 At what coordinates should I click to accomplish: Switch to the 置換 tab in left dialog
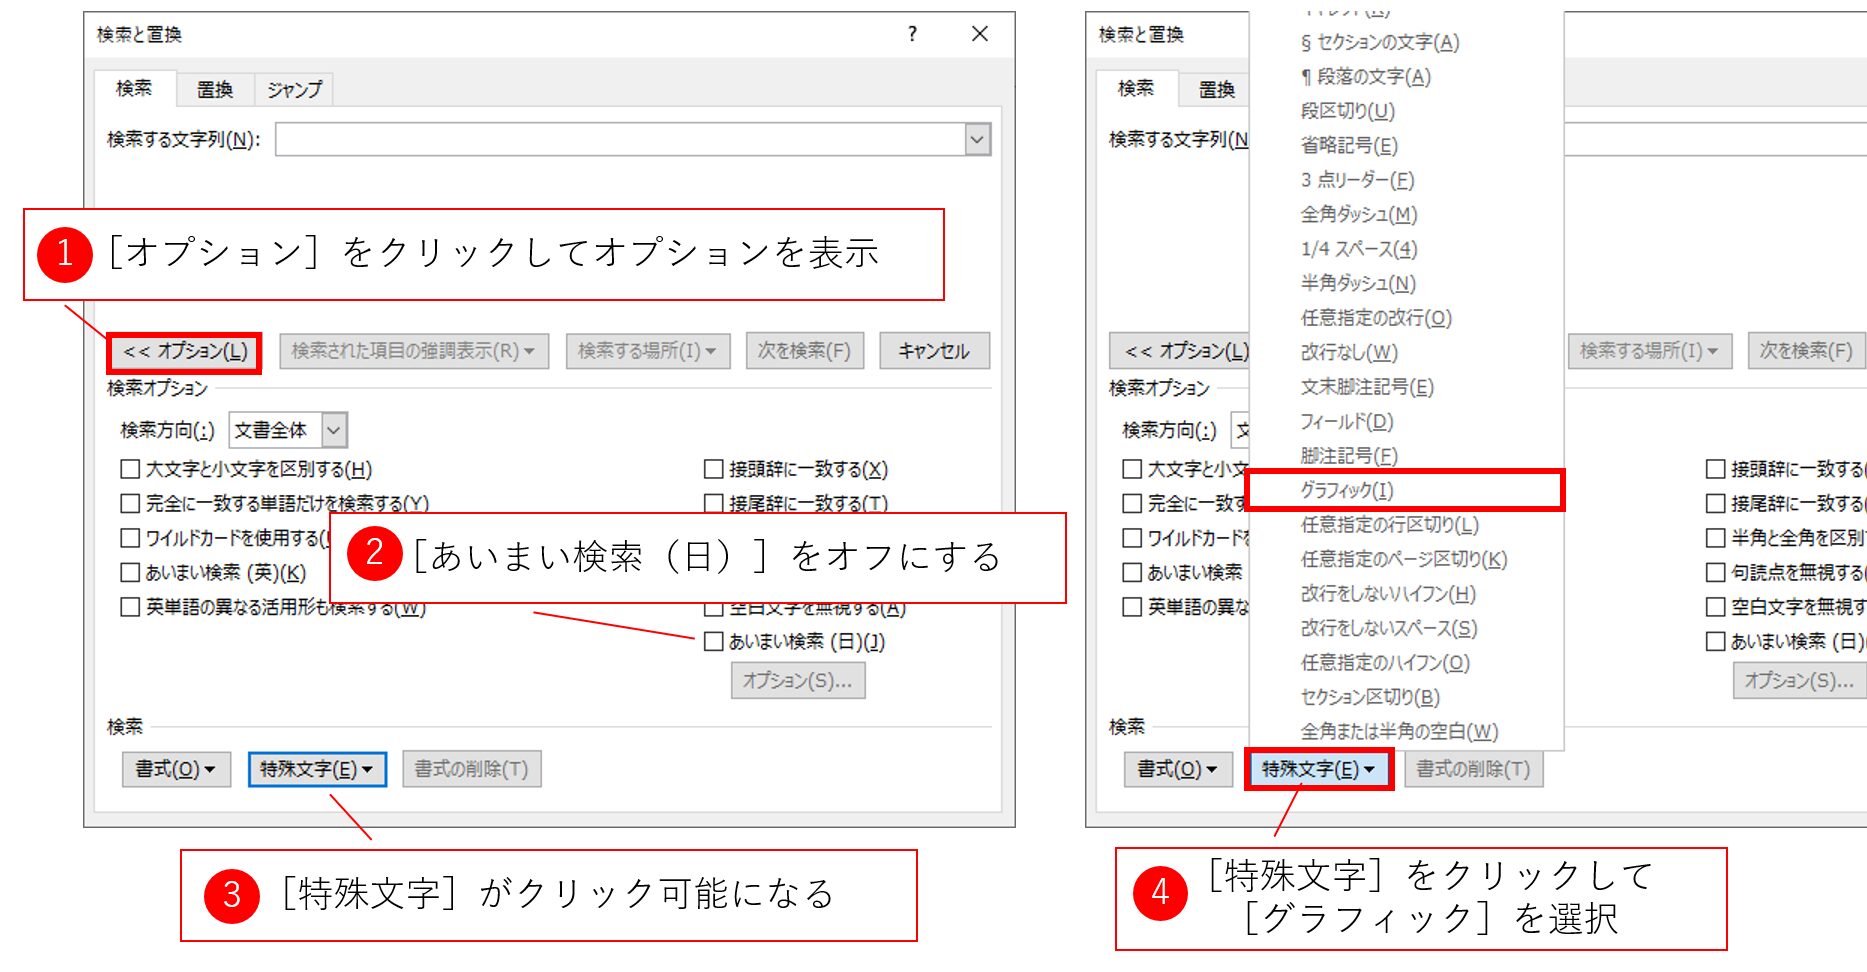pos(214,89)
